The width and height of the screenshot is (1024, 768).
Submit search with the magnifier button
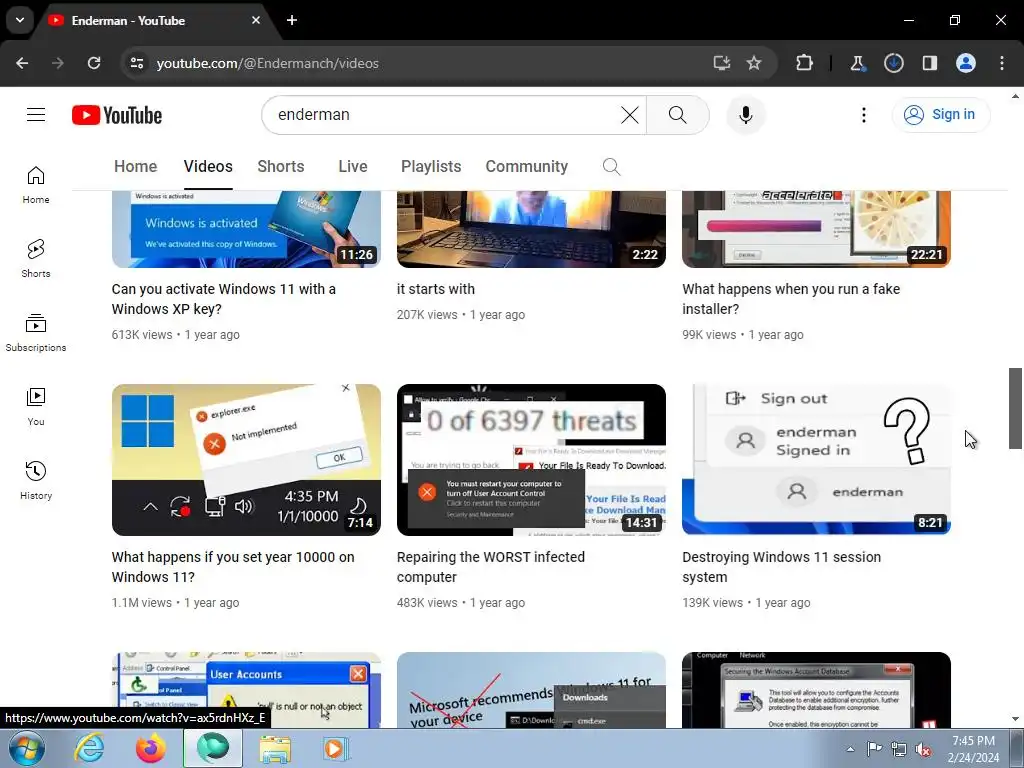(678, 115)
